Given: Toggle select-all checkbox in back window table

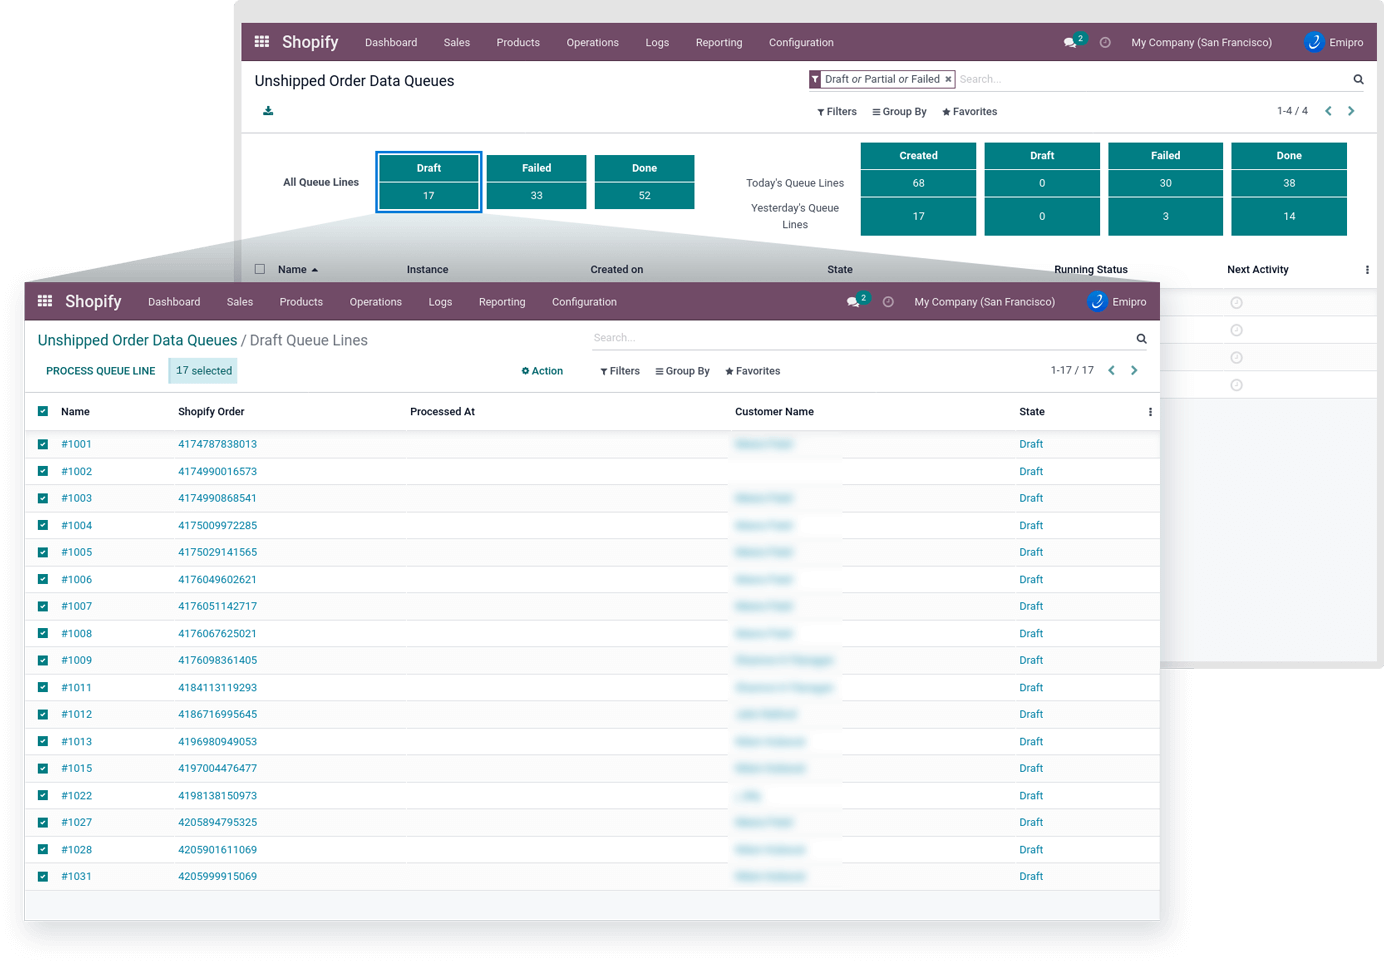Looking at the screenshot, I should pos(260,269).
